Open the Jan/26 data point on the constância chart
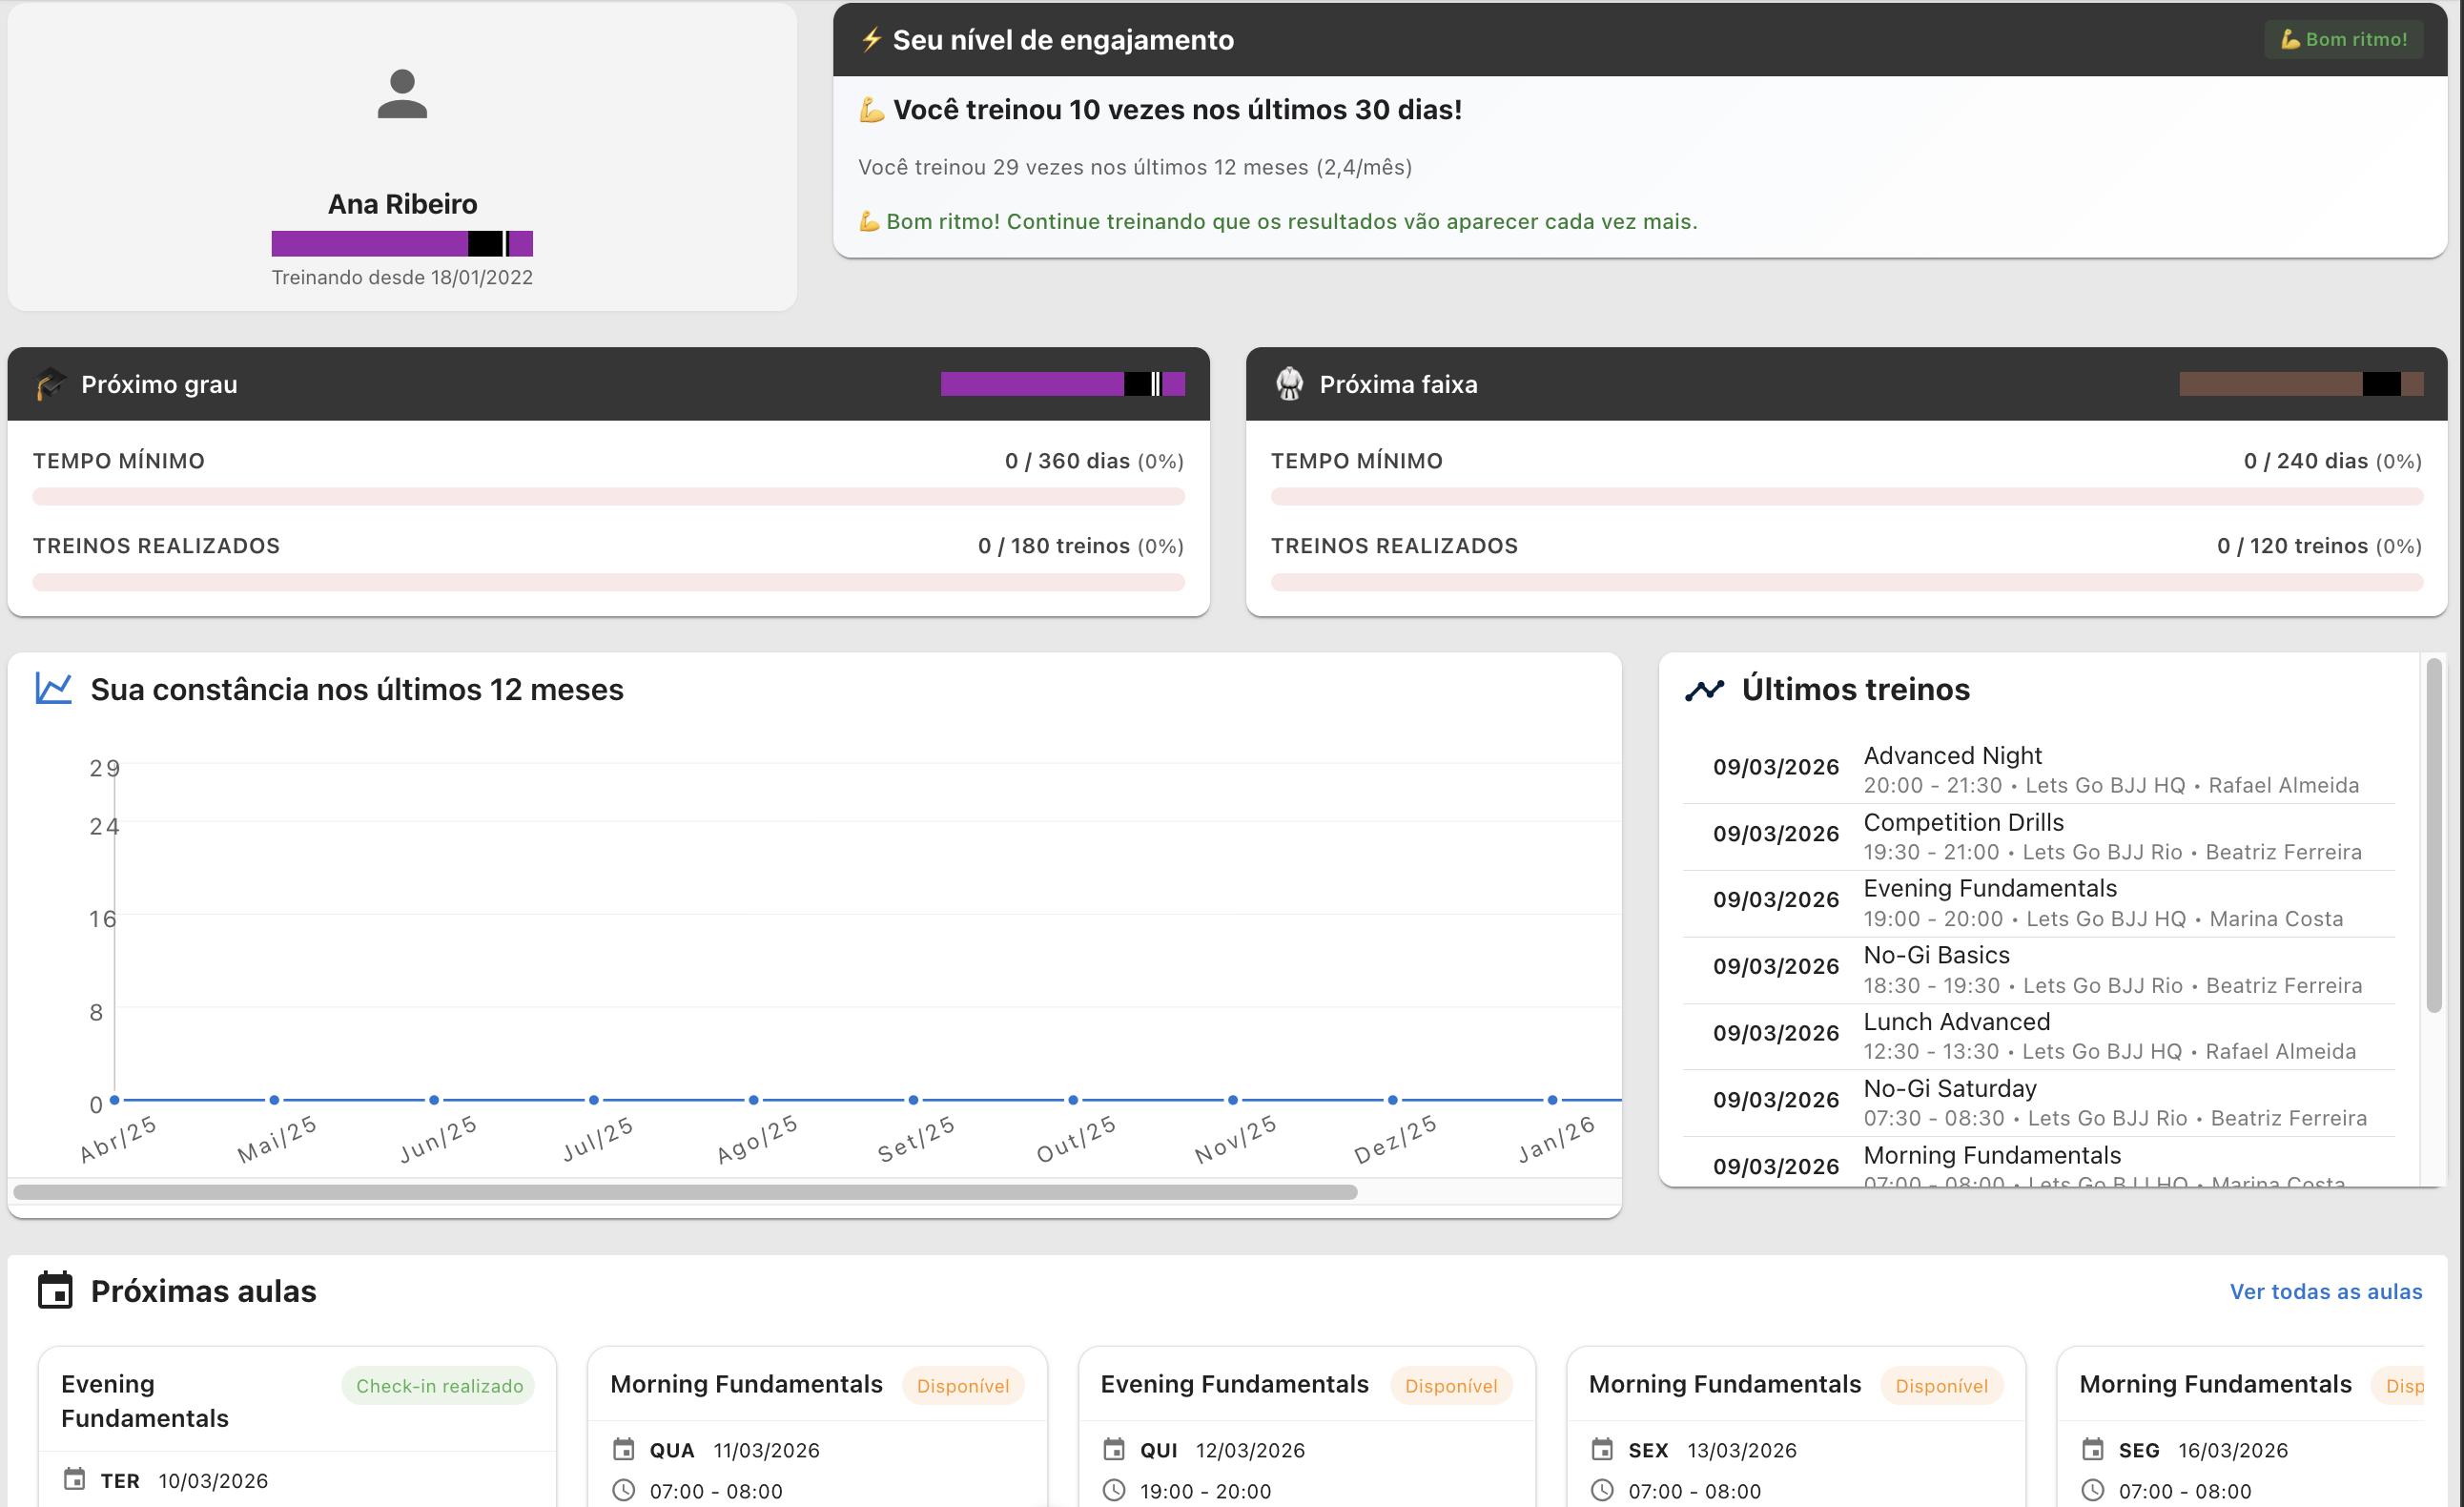This screenshot has height=1507, width=2464. 1551,1101
